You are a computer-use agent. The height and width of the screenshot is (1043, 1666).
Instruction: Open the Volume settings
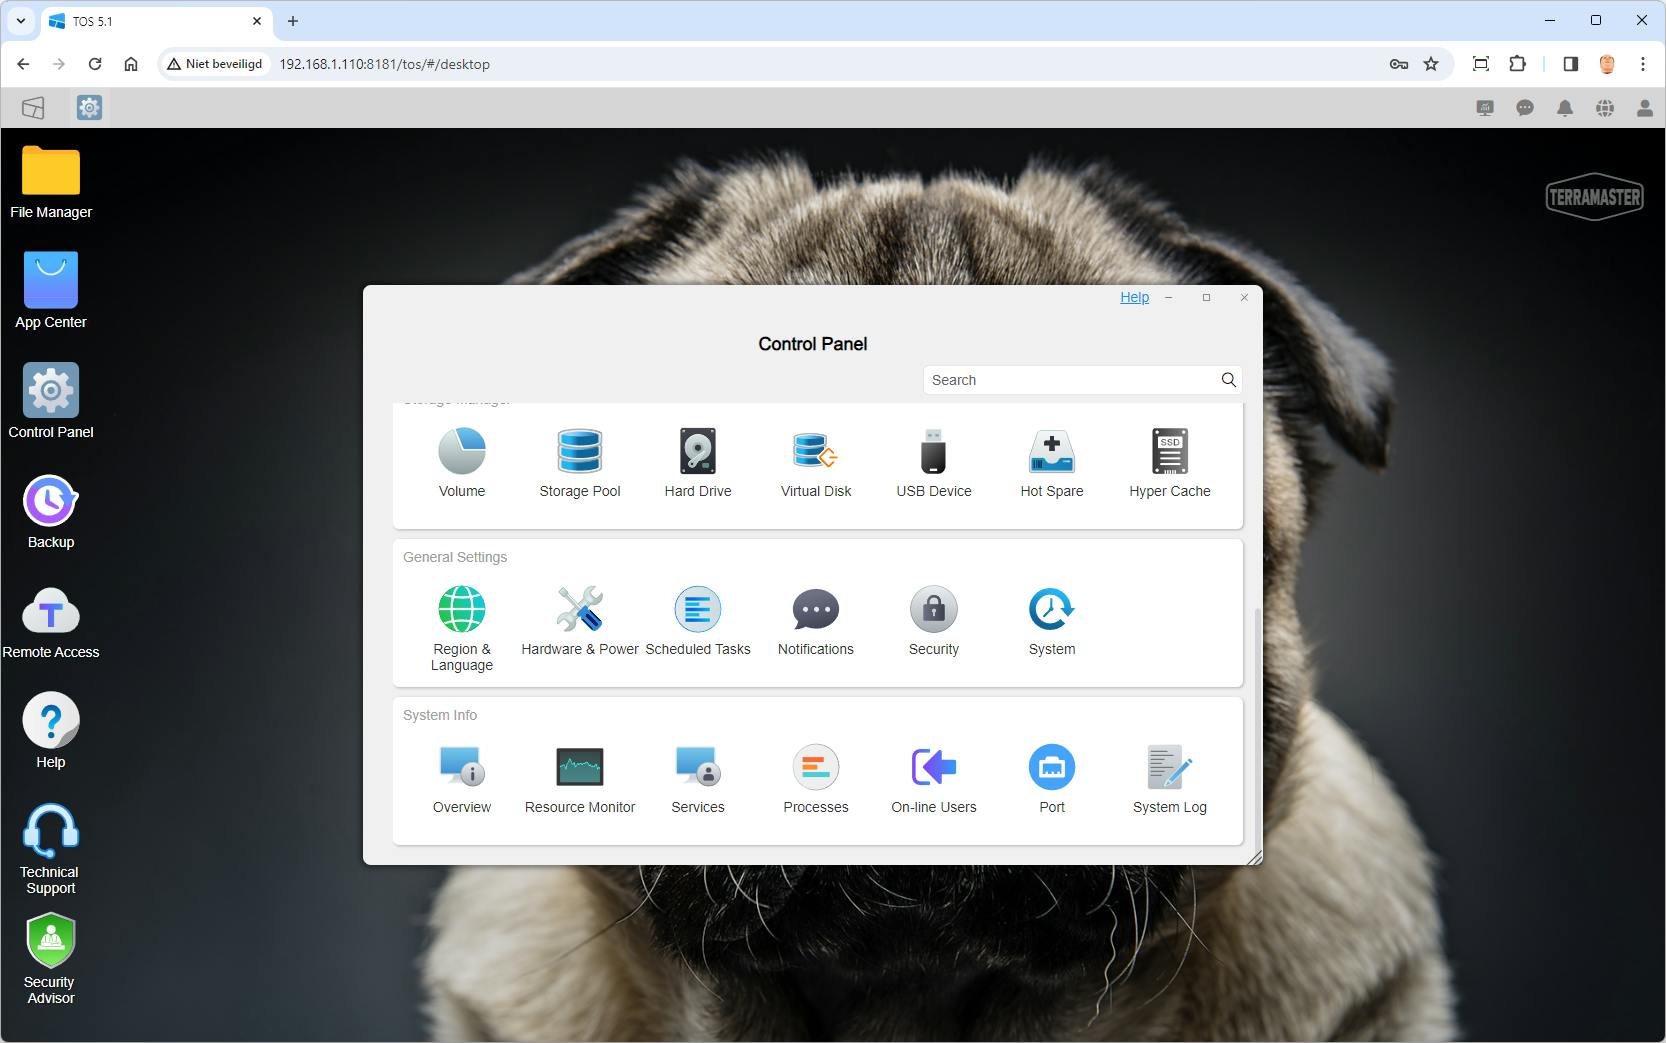pos(462,463)
